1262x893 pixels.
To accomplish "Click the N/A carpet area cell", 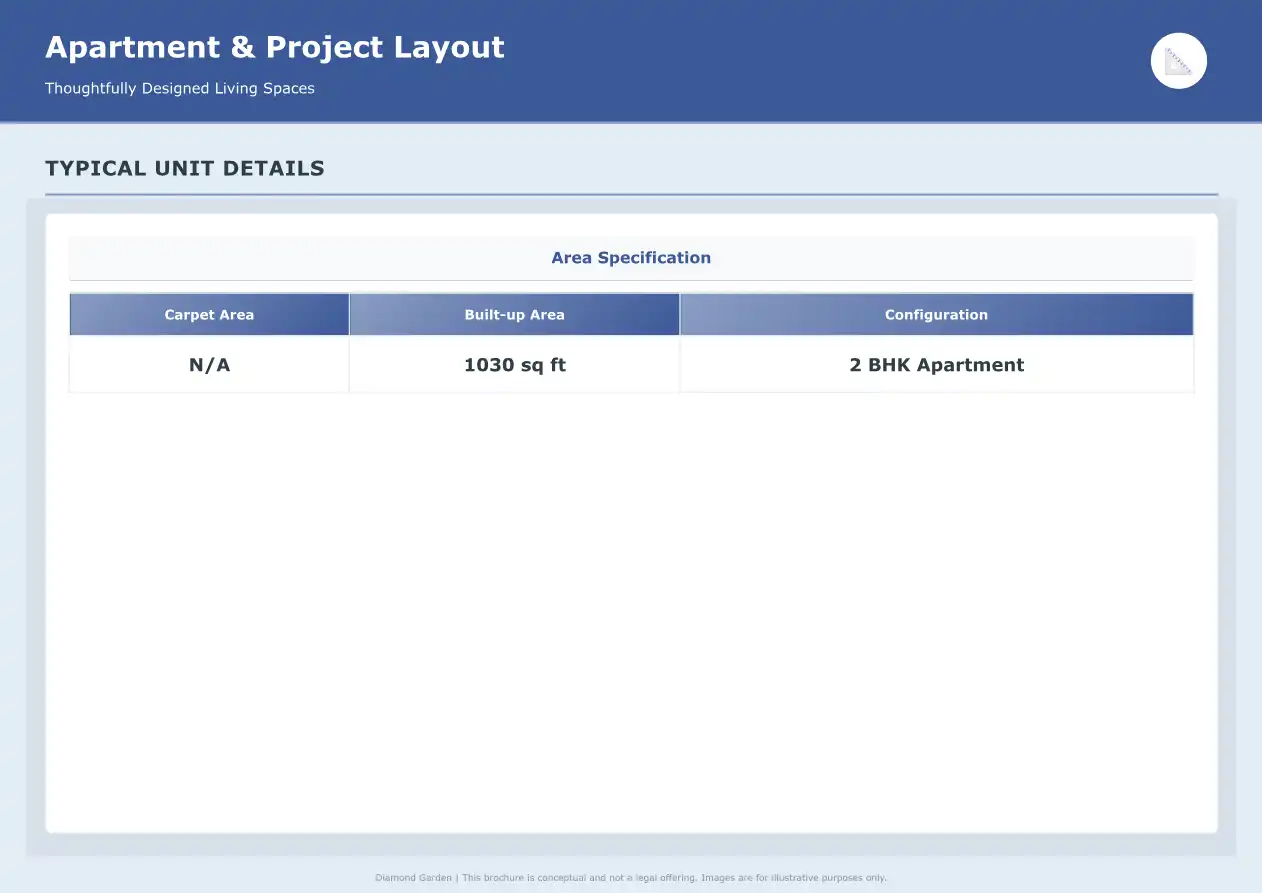I will tap(209, 365).
